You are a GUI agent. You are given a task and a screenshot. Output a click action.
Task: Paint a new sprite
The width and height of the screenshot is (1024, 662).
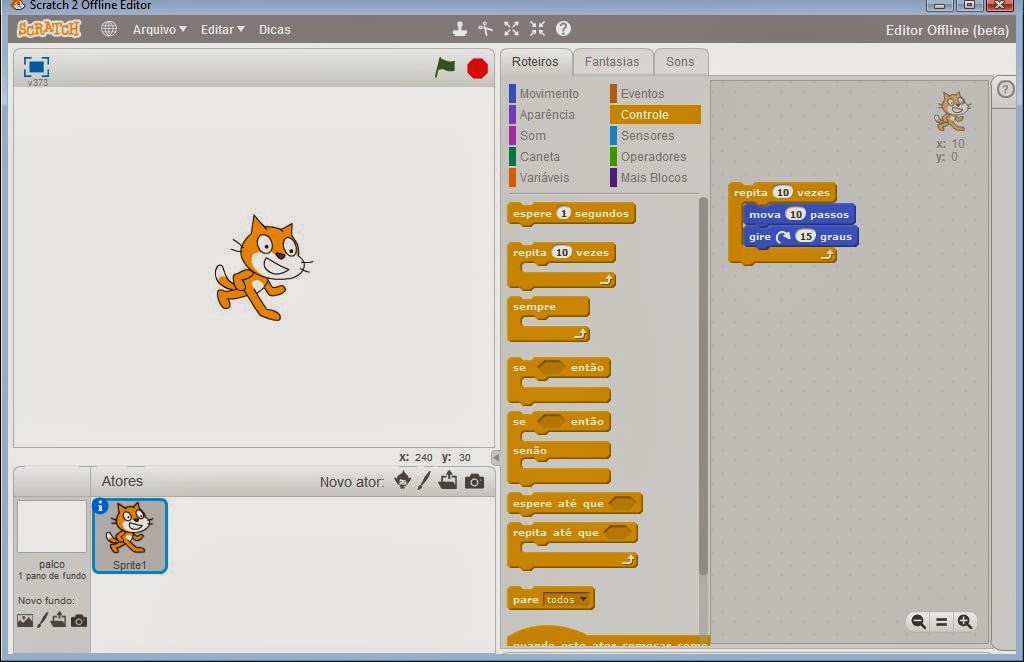[424, 481]
